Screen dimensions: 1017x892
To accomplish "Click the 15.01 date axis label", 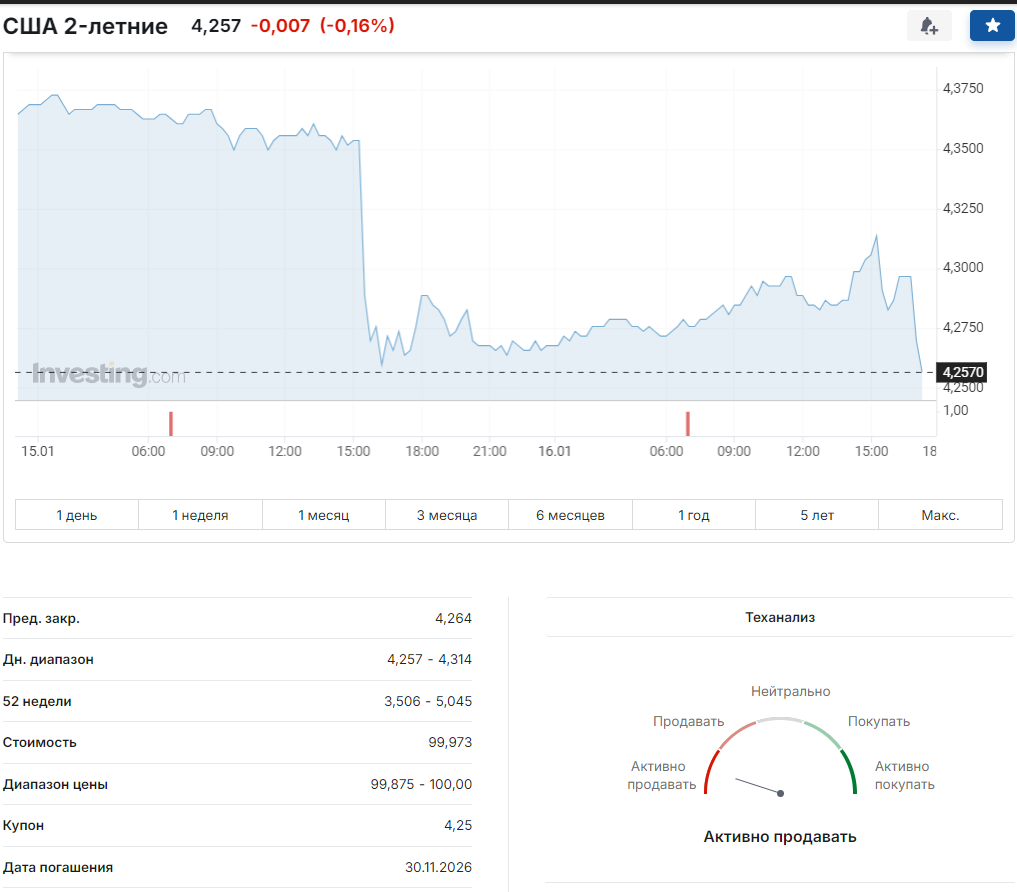I will coord(38,451).
